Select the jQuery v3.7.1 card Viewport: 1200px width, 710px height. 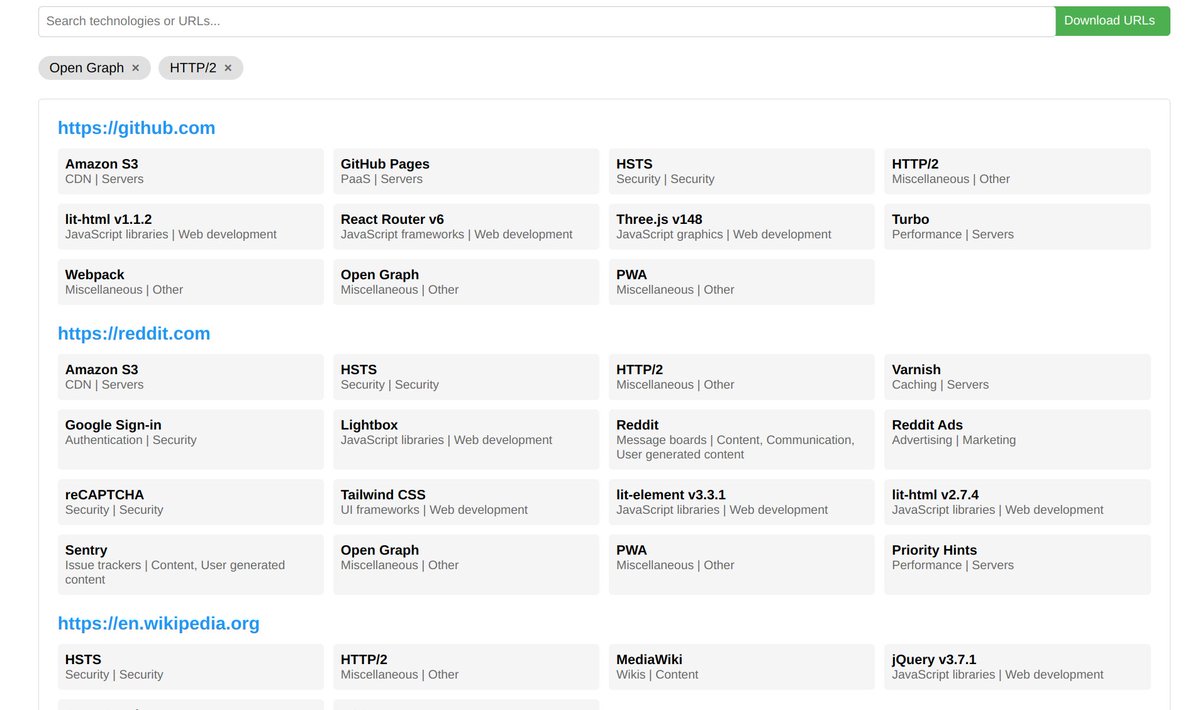click(x=1017, y=666)
